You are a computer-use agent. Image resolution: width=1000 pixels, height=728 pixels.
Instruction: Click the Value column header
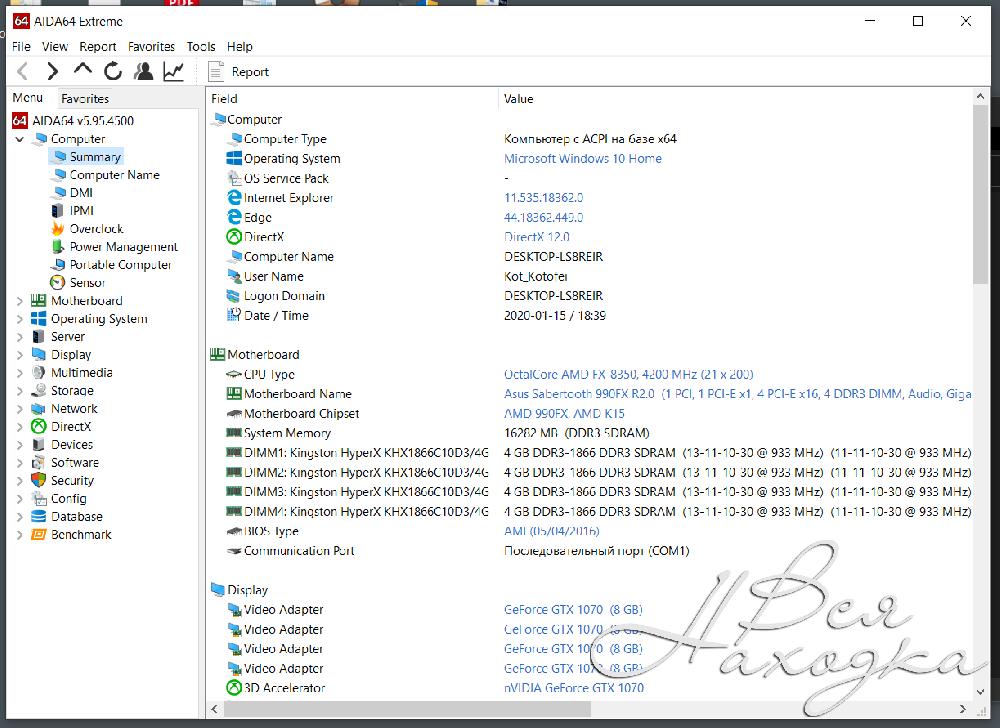(x=519, y=99)
